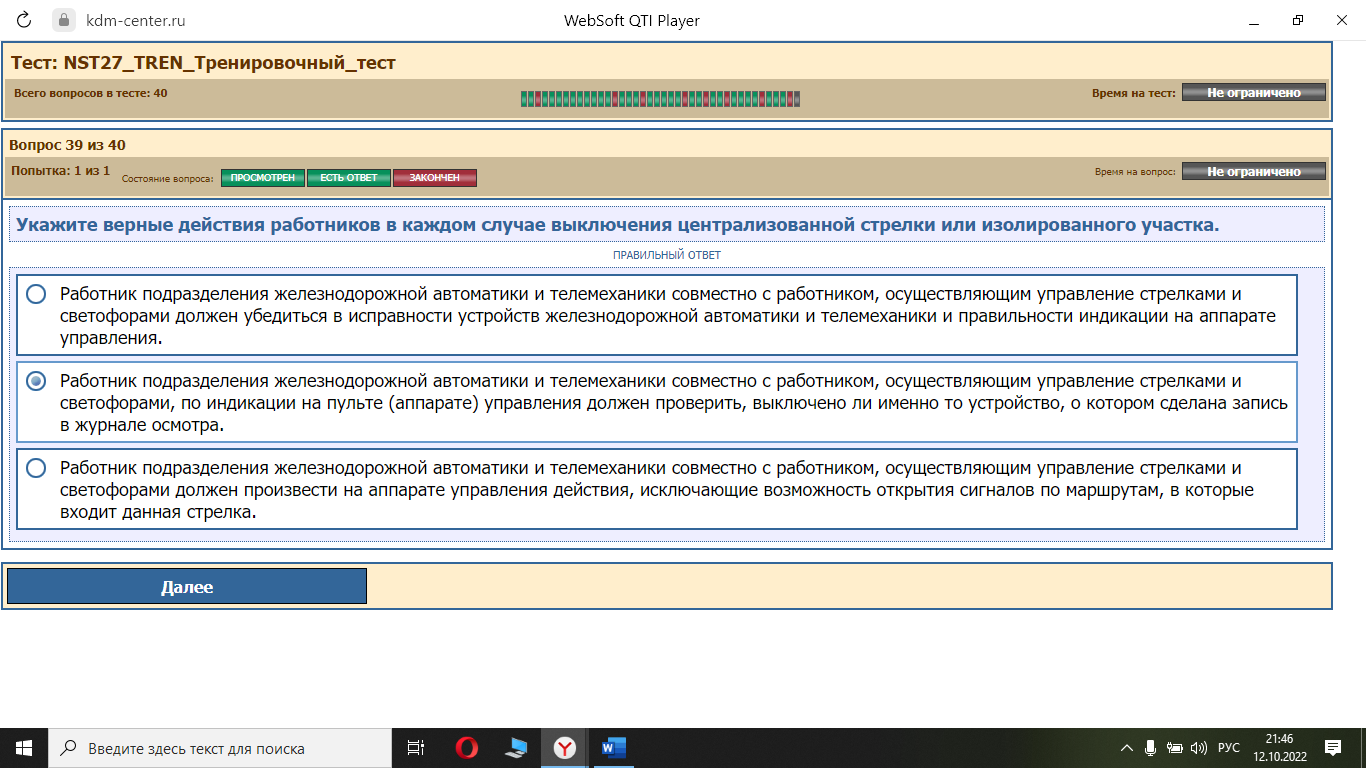Click the ПРОСМОТРЕН status indicator

click(x=262, y=178)
